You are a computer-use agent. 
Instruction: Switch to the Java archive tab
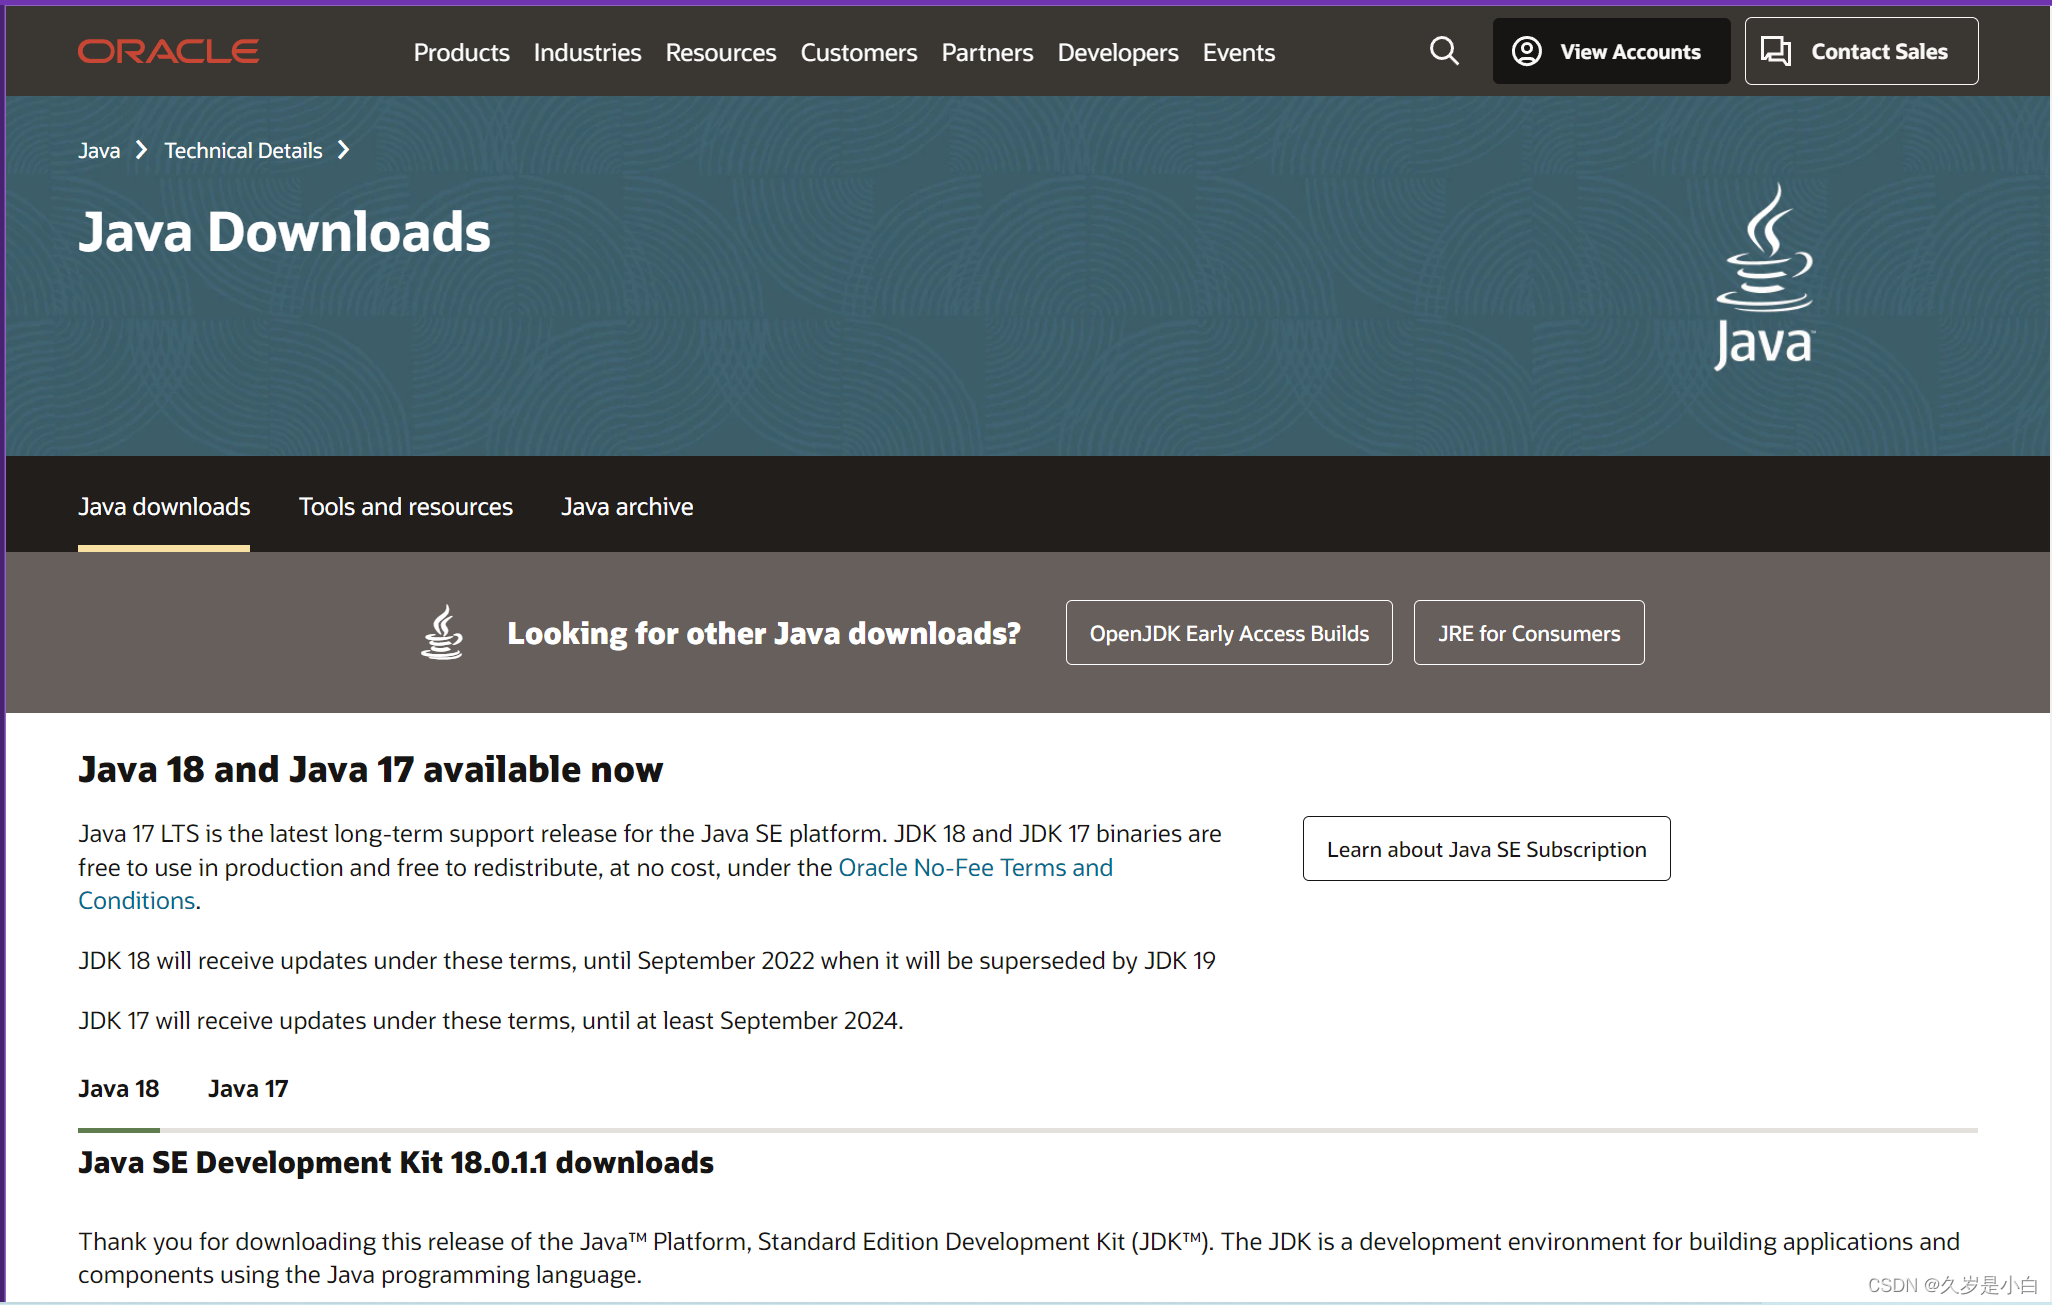[627, 507]
